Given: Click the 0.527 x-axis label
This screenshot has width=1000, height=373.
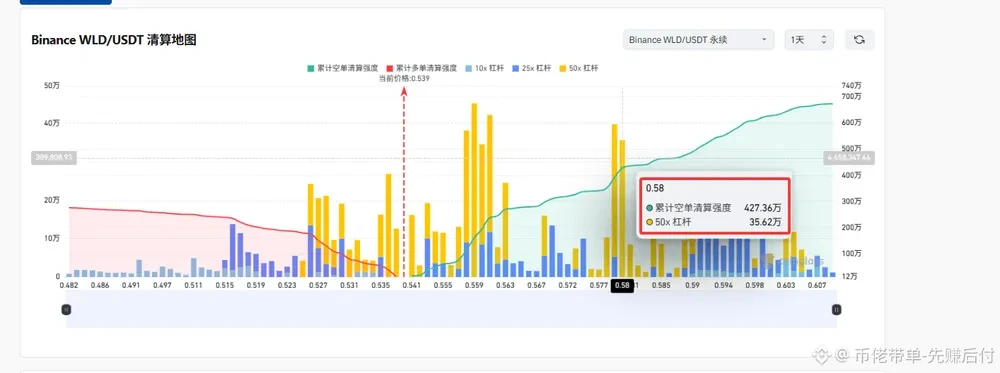Looking at the screenshot, I should pyautogui.click(x=318, y=286).
